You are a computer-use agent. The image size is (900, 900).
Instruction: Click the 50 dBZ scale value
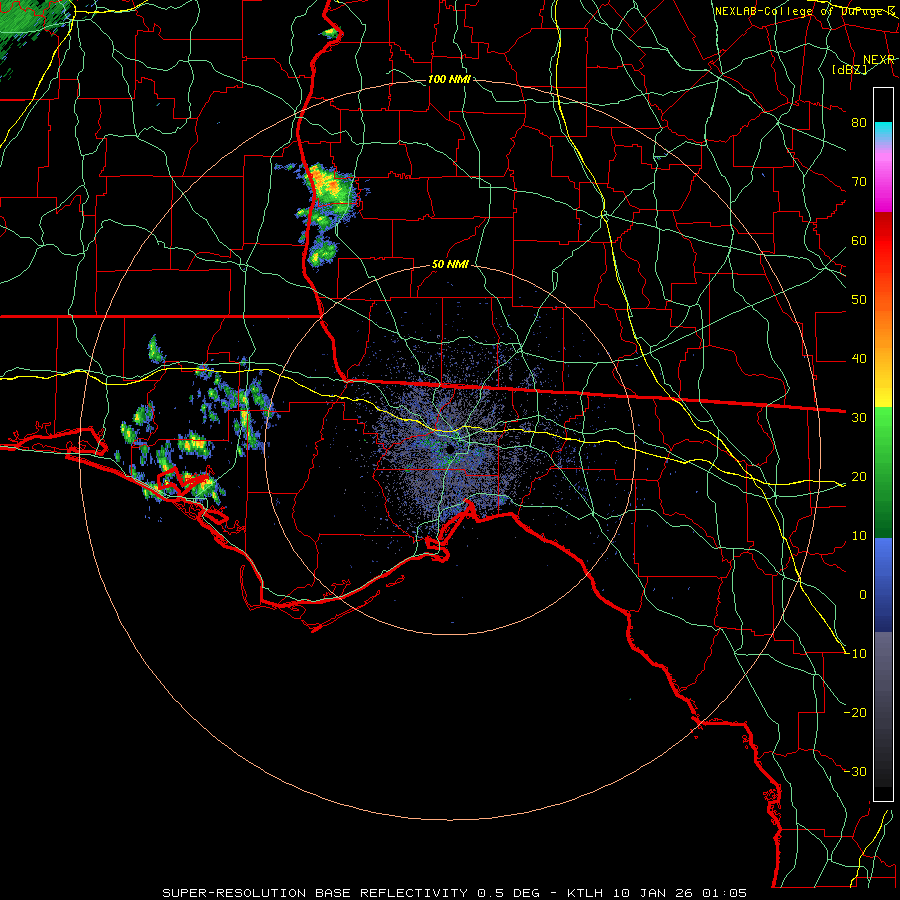point(859,300)
